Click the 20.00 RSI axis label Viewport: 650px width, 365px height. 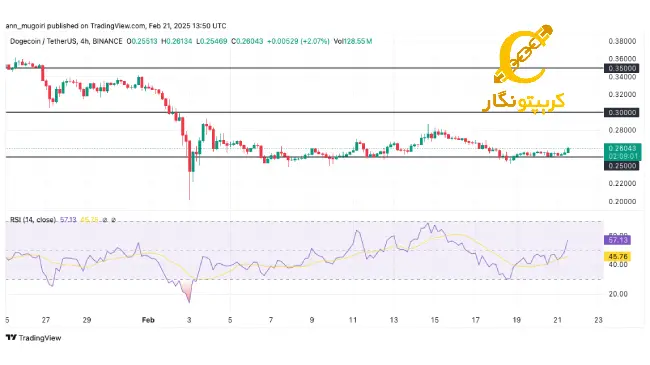[618, 294]
